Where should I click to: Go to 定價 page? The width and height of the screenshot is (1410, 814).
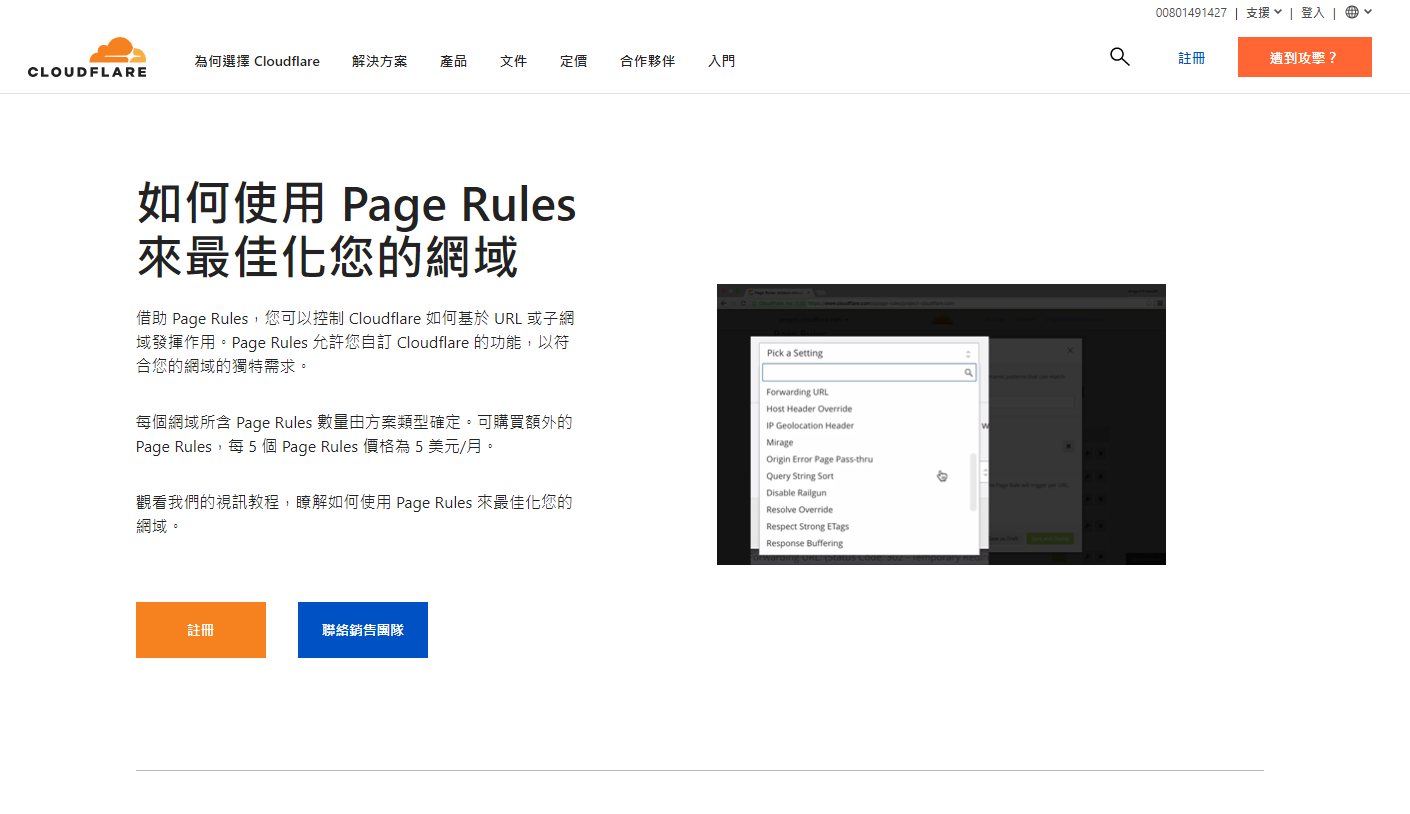point(574,61)
